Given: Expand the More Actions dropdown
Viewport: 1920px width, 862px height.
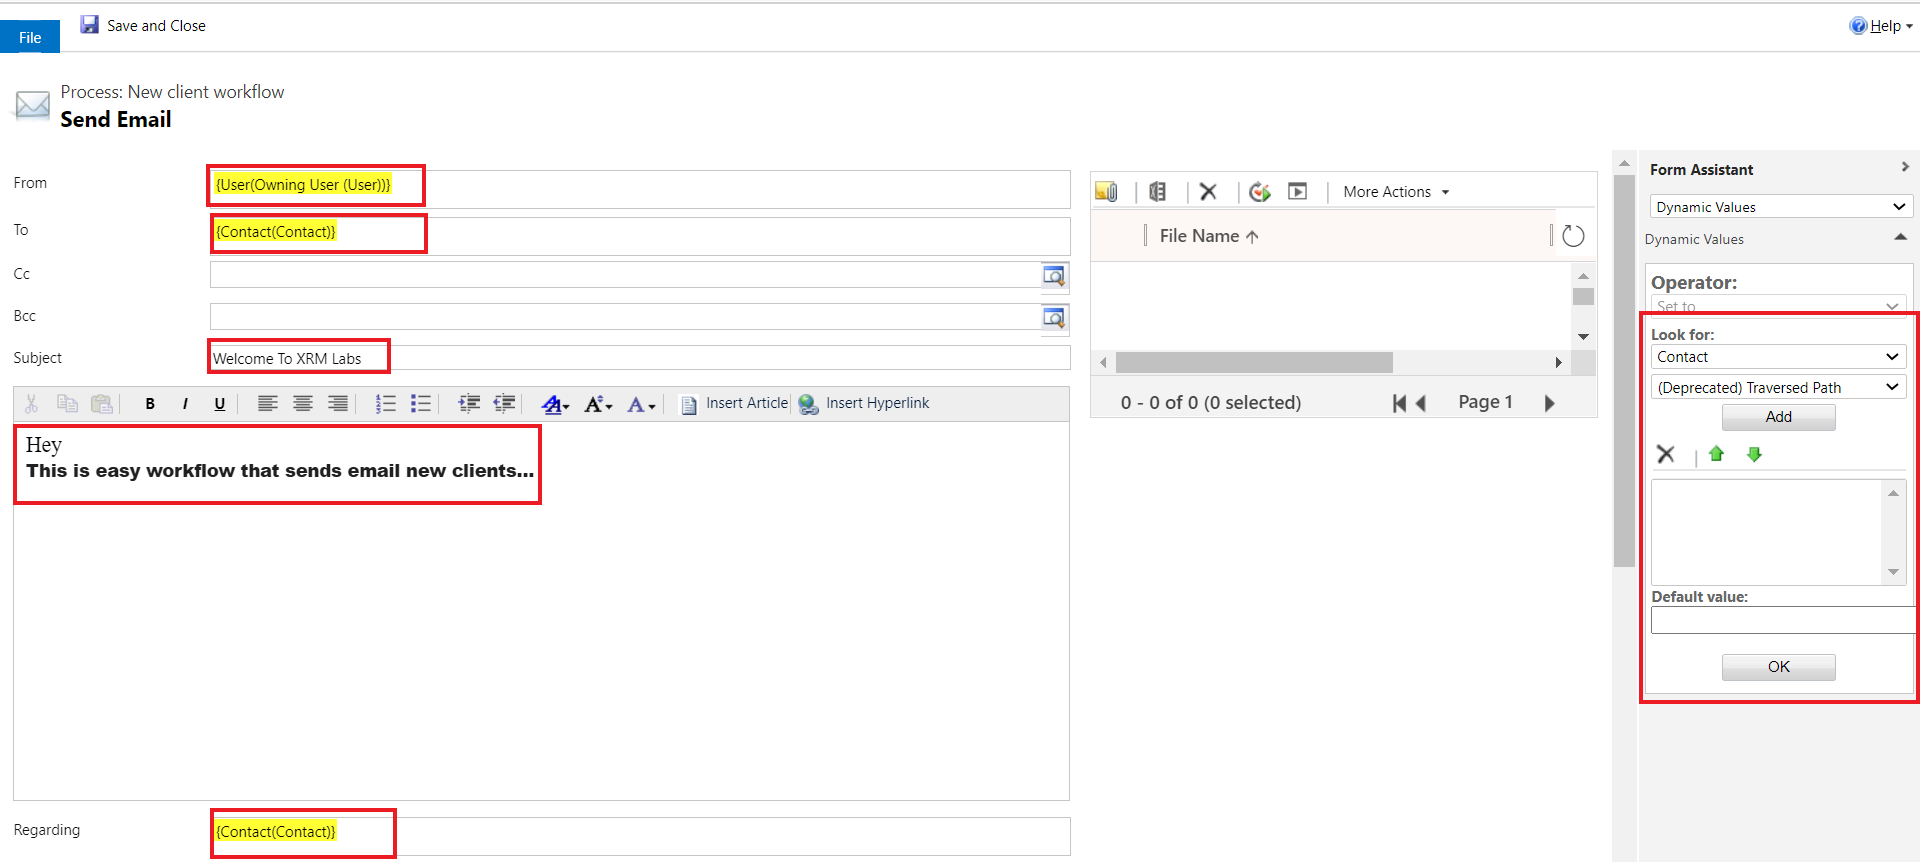Looking at the screenshot, I should point(1396,192).
